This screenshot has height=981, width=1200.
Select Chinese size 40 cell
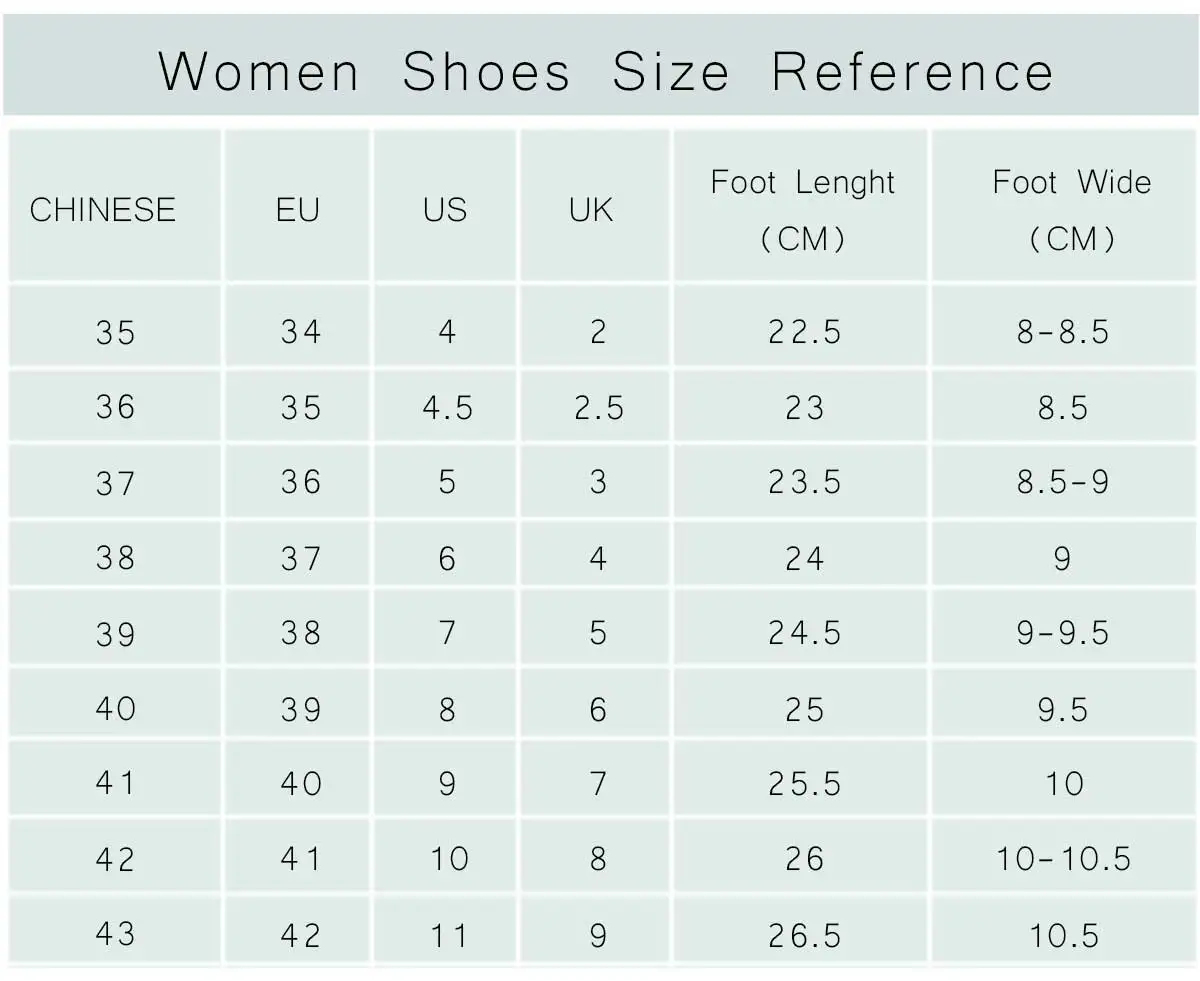point(115,708)
